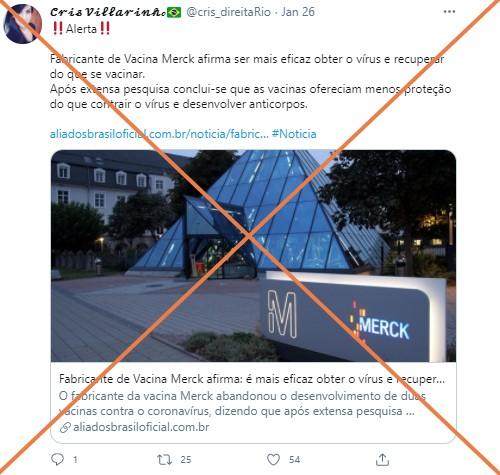The width and height of the screenshot is (500, 475).
Task: Open the Merck building preview image
Action: pyautogui.click(x=253, y=256)
